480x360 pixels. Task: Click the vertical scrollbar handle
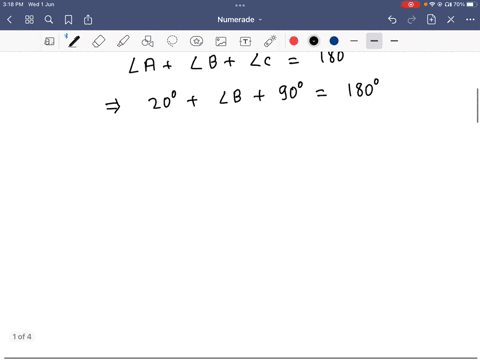click(x=478, y=106)
